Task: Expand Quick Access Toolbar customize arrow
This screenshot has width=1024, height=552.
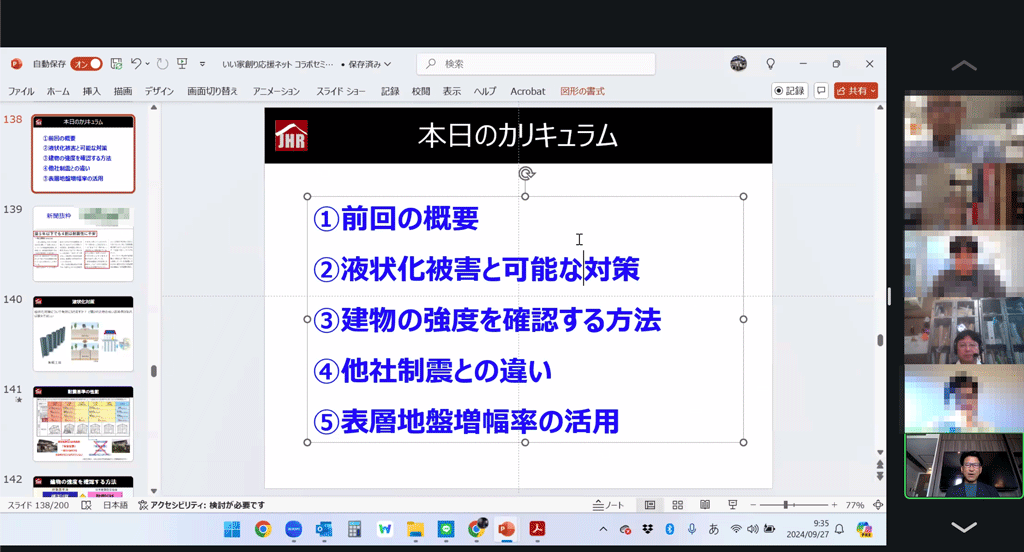Action: tap(203, 63)
